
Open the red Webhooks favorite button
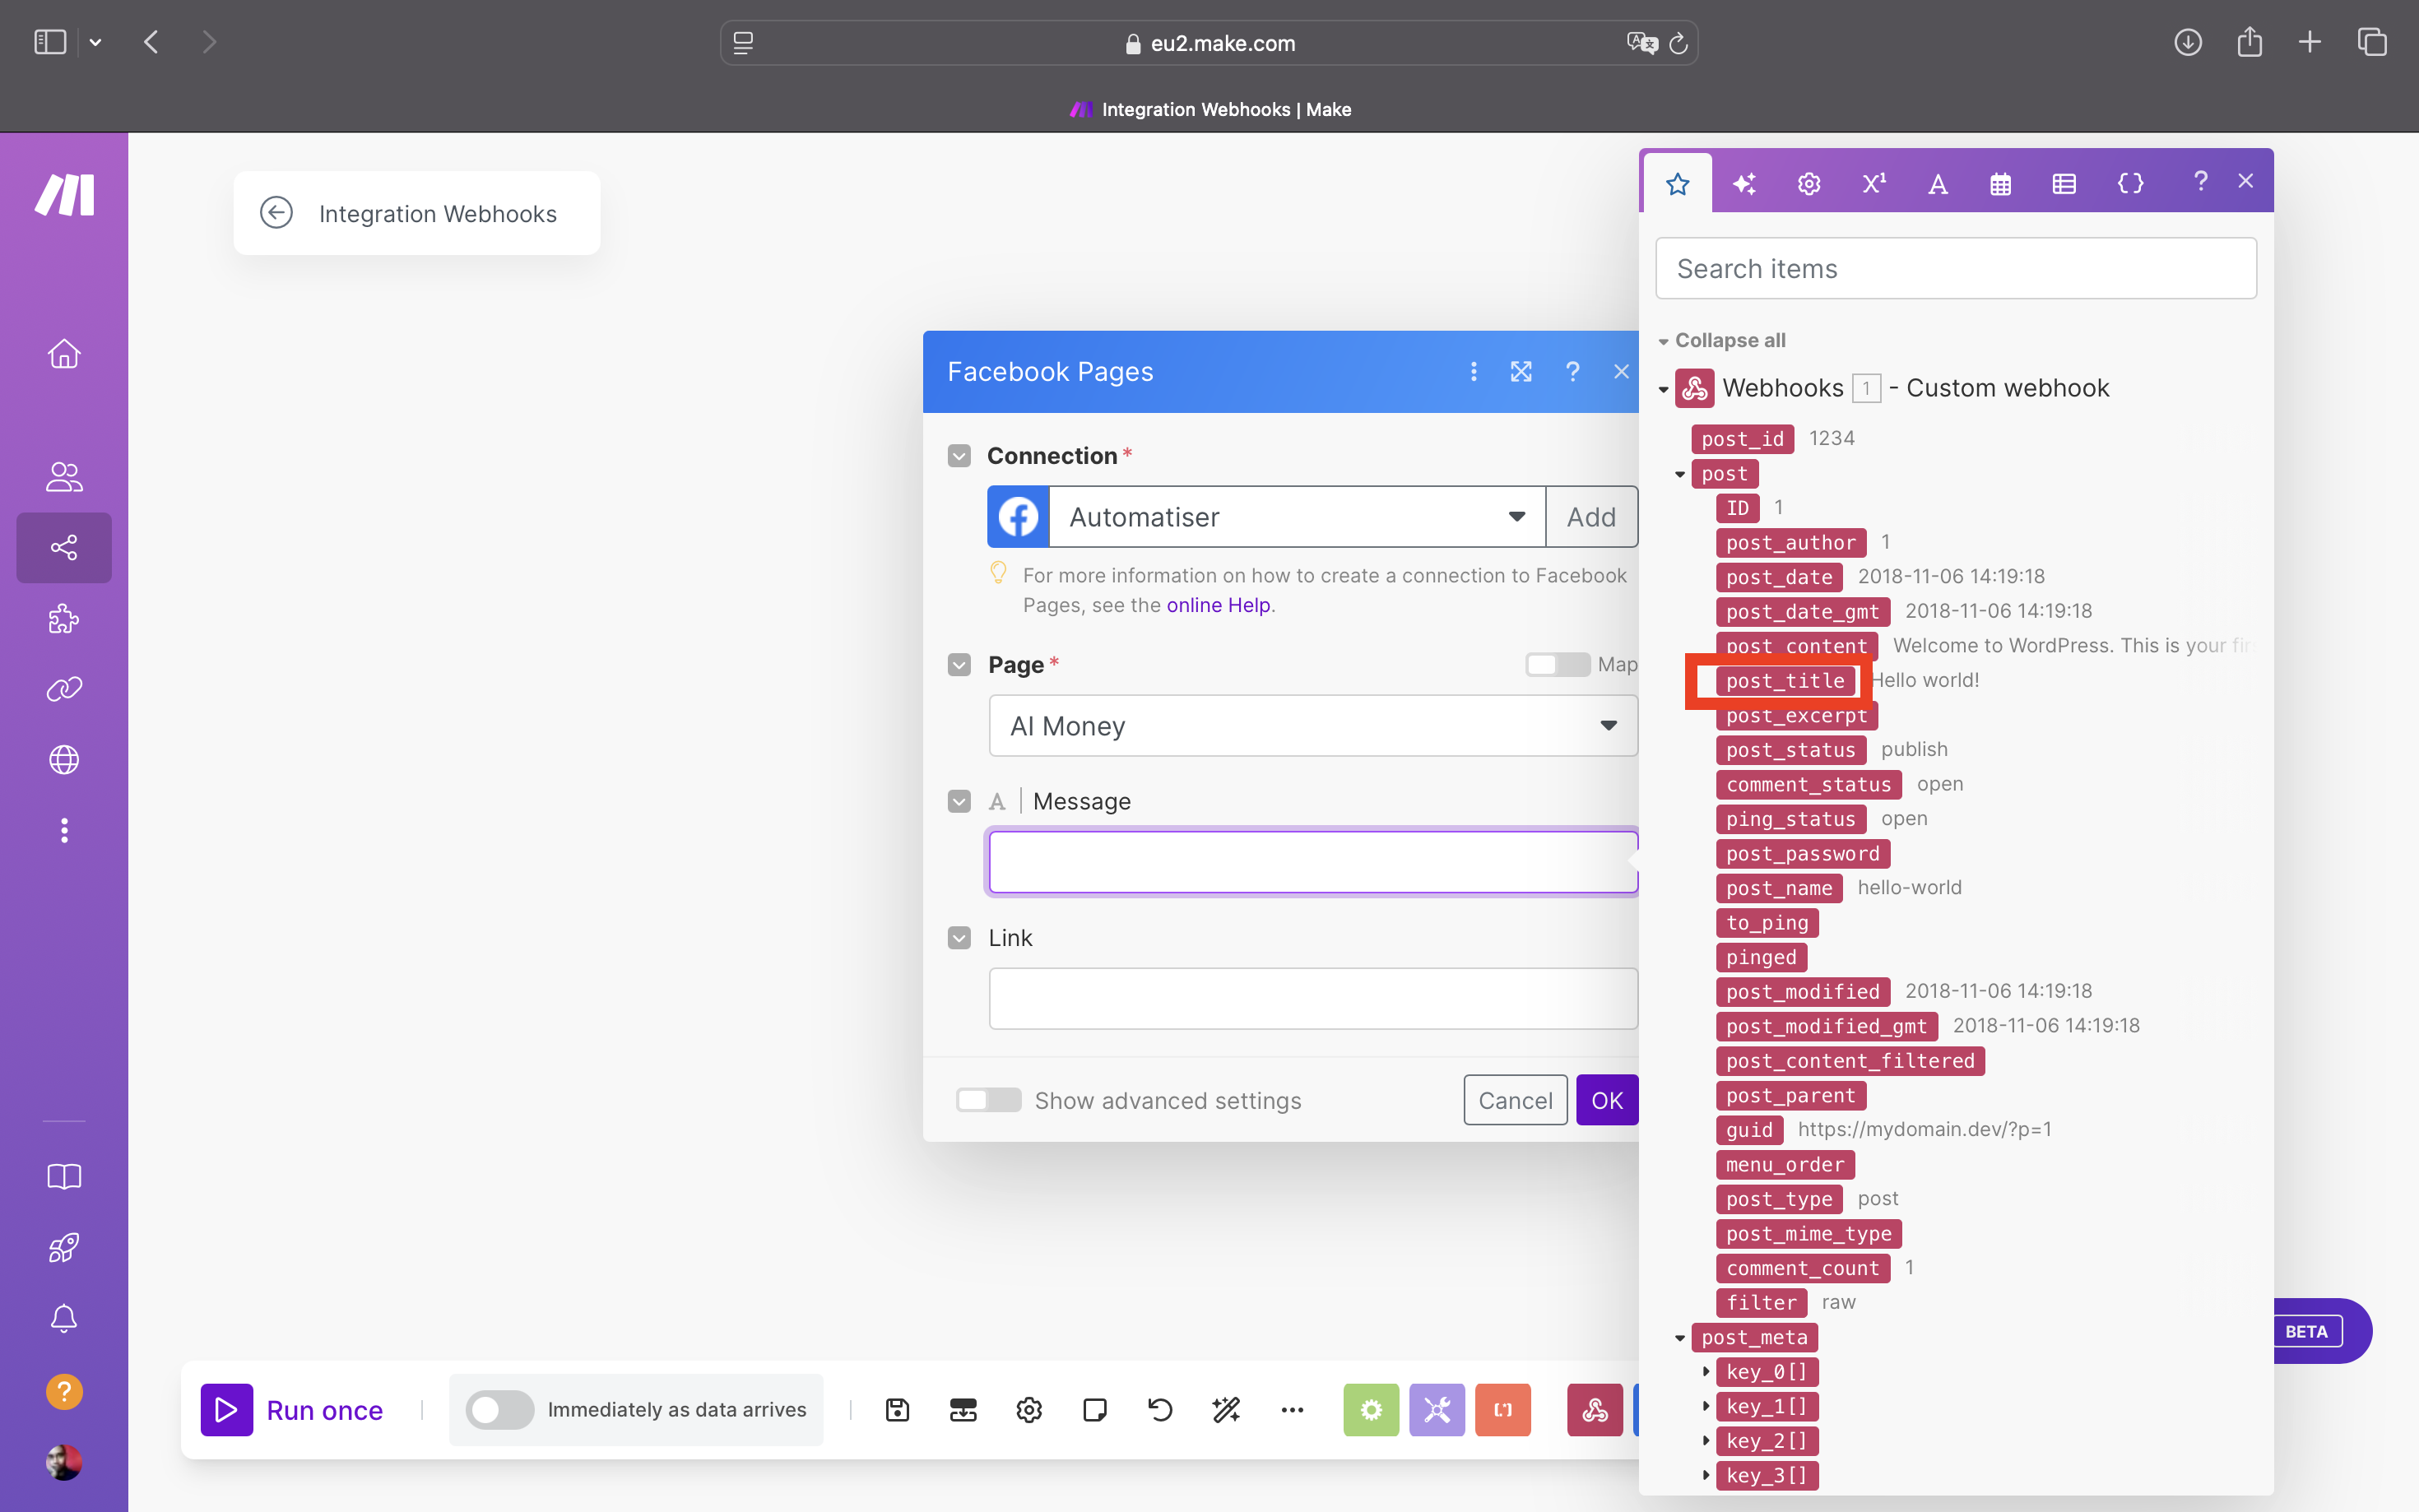[1595, 1410]
